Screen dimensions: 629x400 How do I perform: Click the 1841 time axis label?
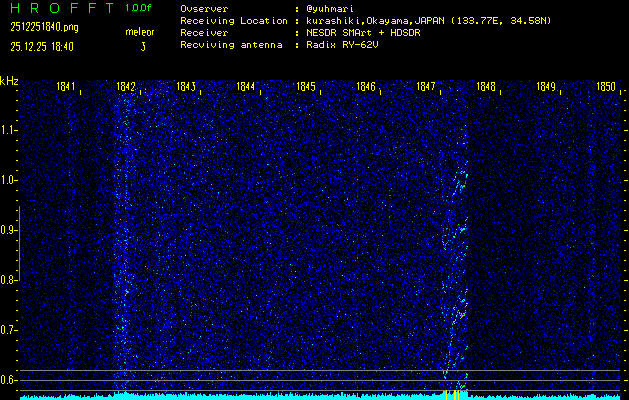66,86
